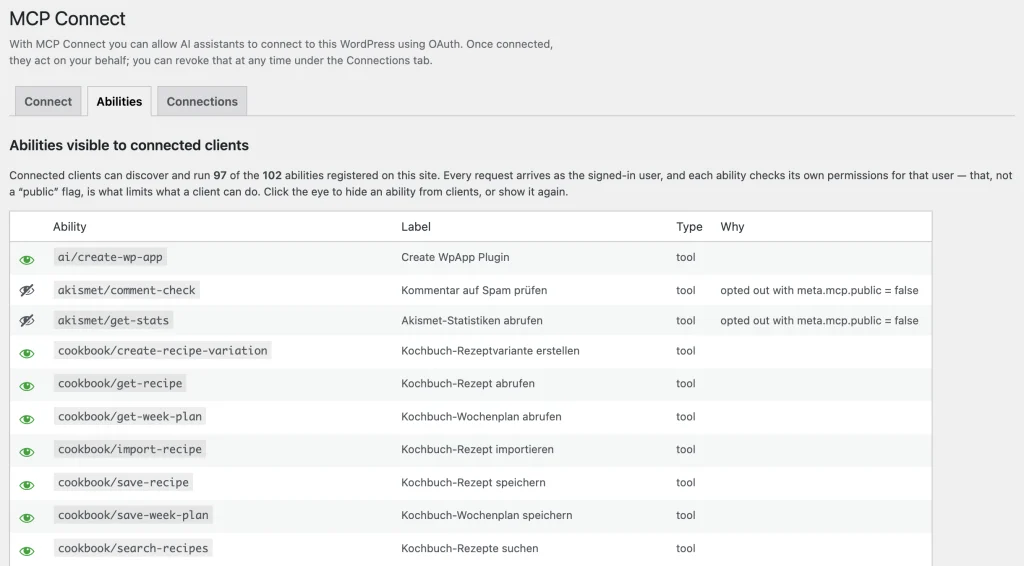The width and height of the screenshot is (1024, 566).
Task: Click the Type column header
Action: pos(689,227)
